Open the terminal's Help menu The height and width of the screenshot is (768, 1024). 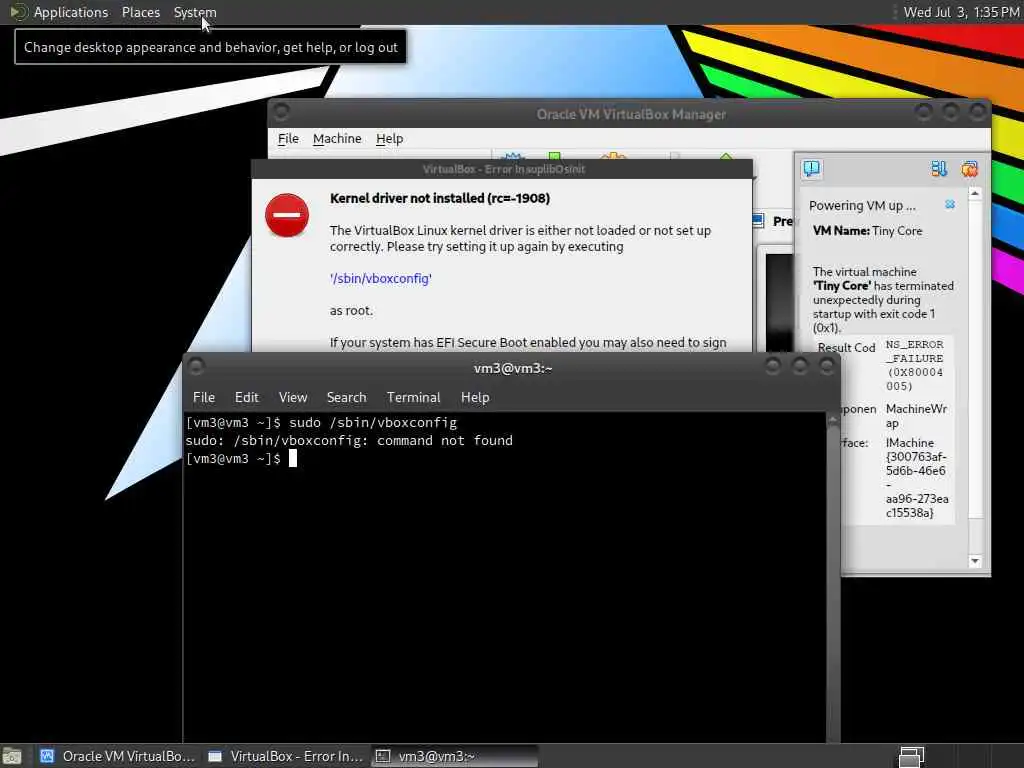pyautogui.click(x=475, y=397)
